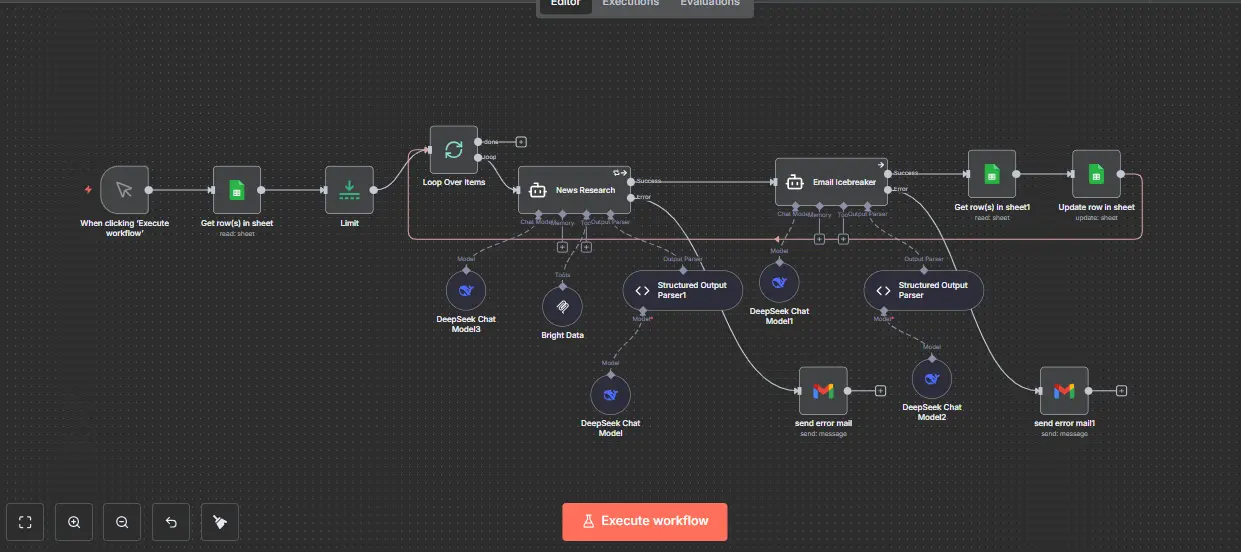1241x552 pixels.
Task: Click the zoom to fit button
Action: [x=26, y=522]
